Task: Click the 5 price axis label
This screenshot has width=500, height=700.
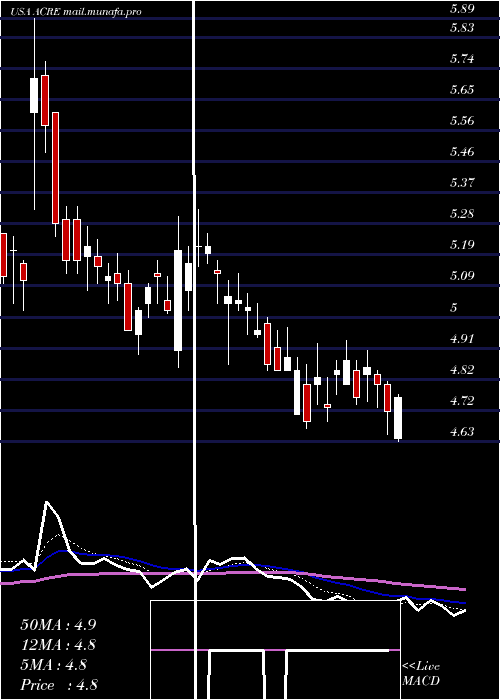Action: pos(454,307)
